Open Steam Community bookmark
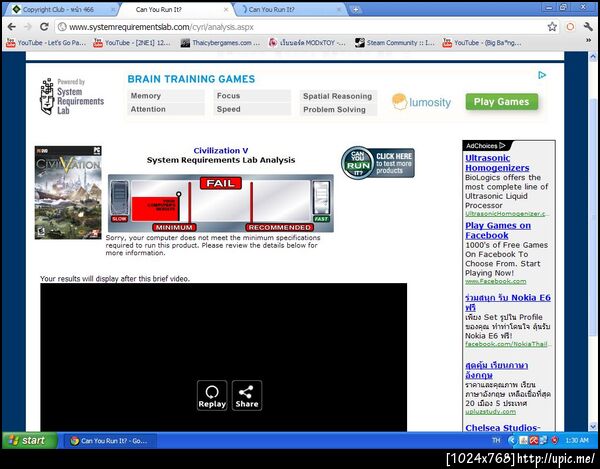 (x=395, y=43)
